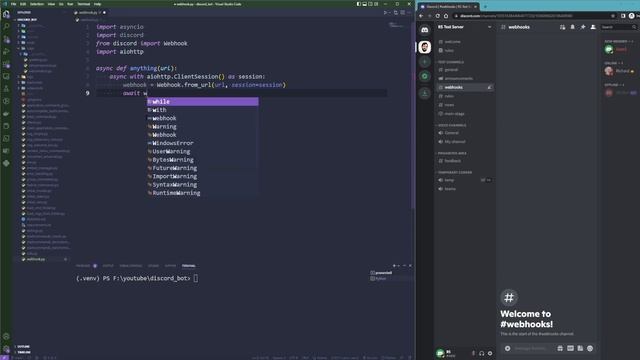Select the server with the face avatar
The width and height of the screenshot is (640, 360).
(424, 47)
